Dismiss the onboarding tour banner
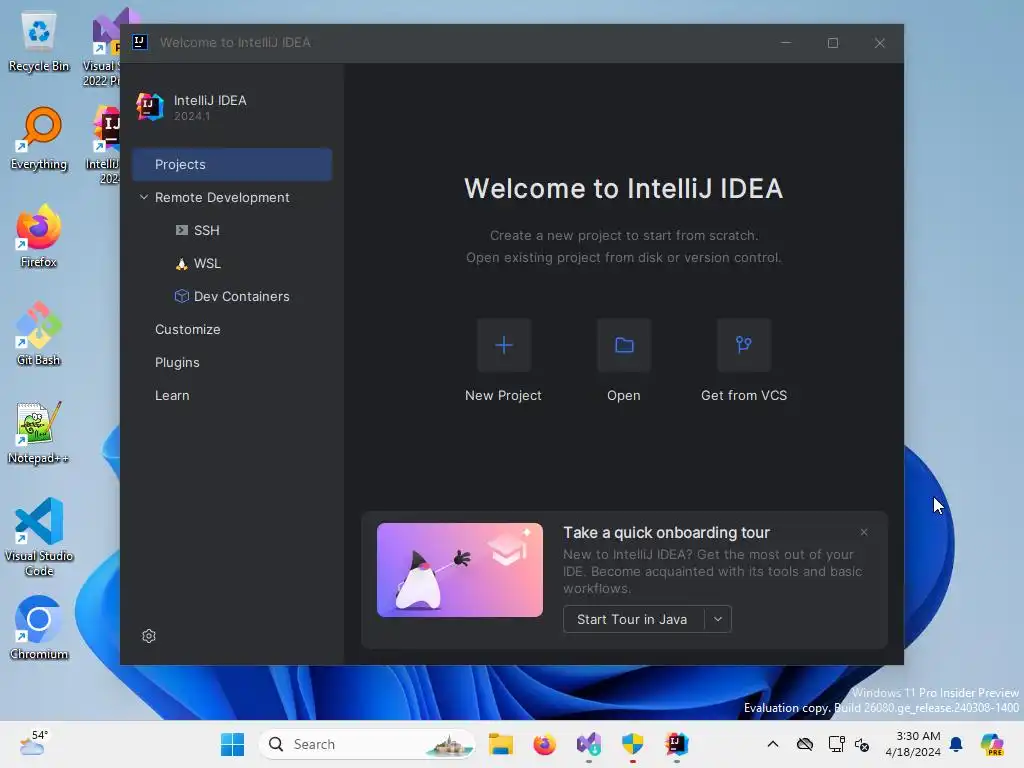This screenshot has width=1024, height=768. click(864, 532)
